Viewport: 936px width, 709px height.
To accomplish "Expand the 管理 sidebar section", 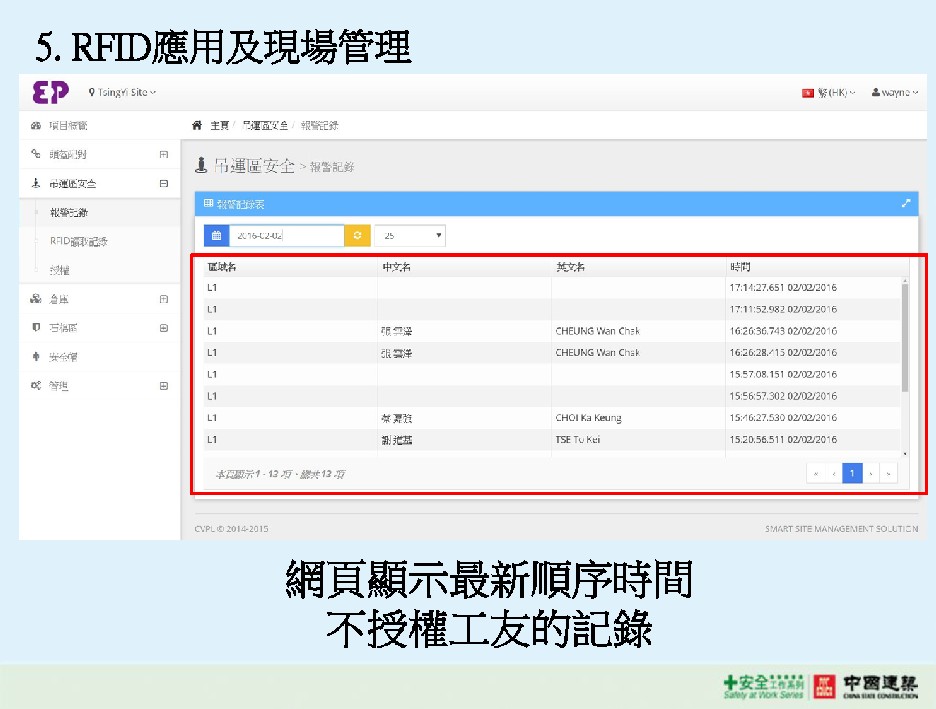I will click(164, 386).
